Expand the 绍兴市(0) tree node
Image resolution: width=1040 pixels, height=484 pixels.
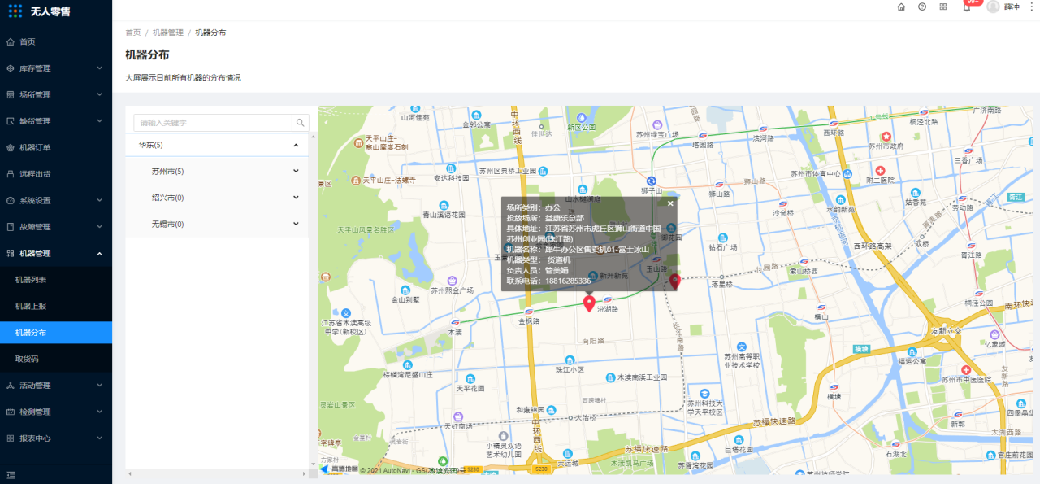point(217,198)
